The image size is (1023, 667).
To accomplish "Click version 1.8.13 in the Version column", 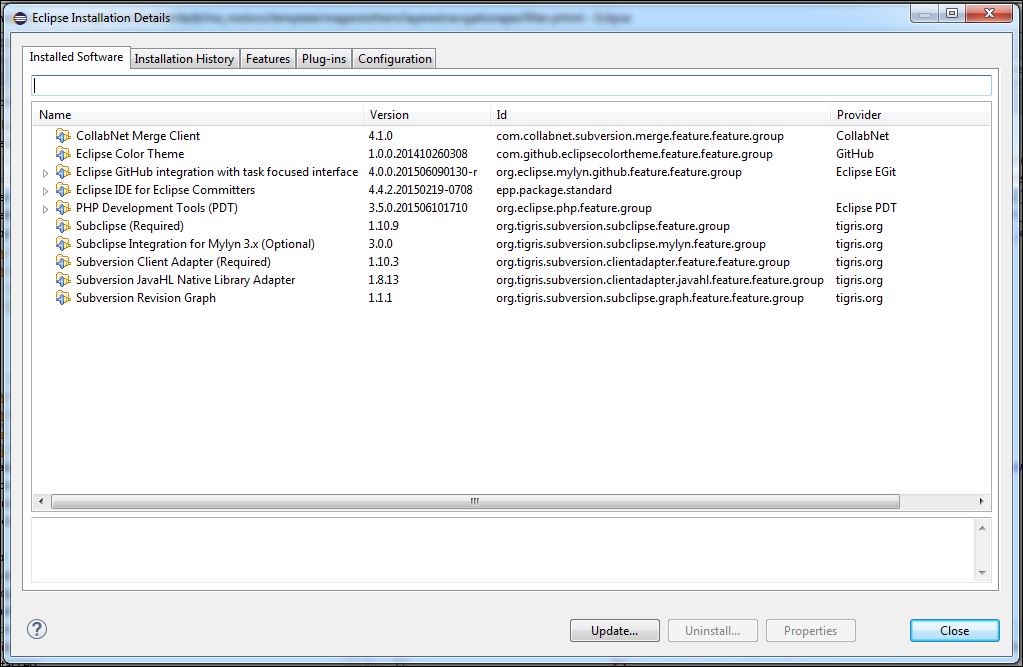I will coord(384,280).
